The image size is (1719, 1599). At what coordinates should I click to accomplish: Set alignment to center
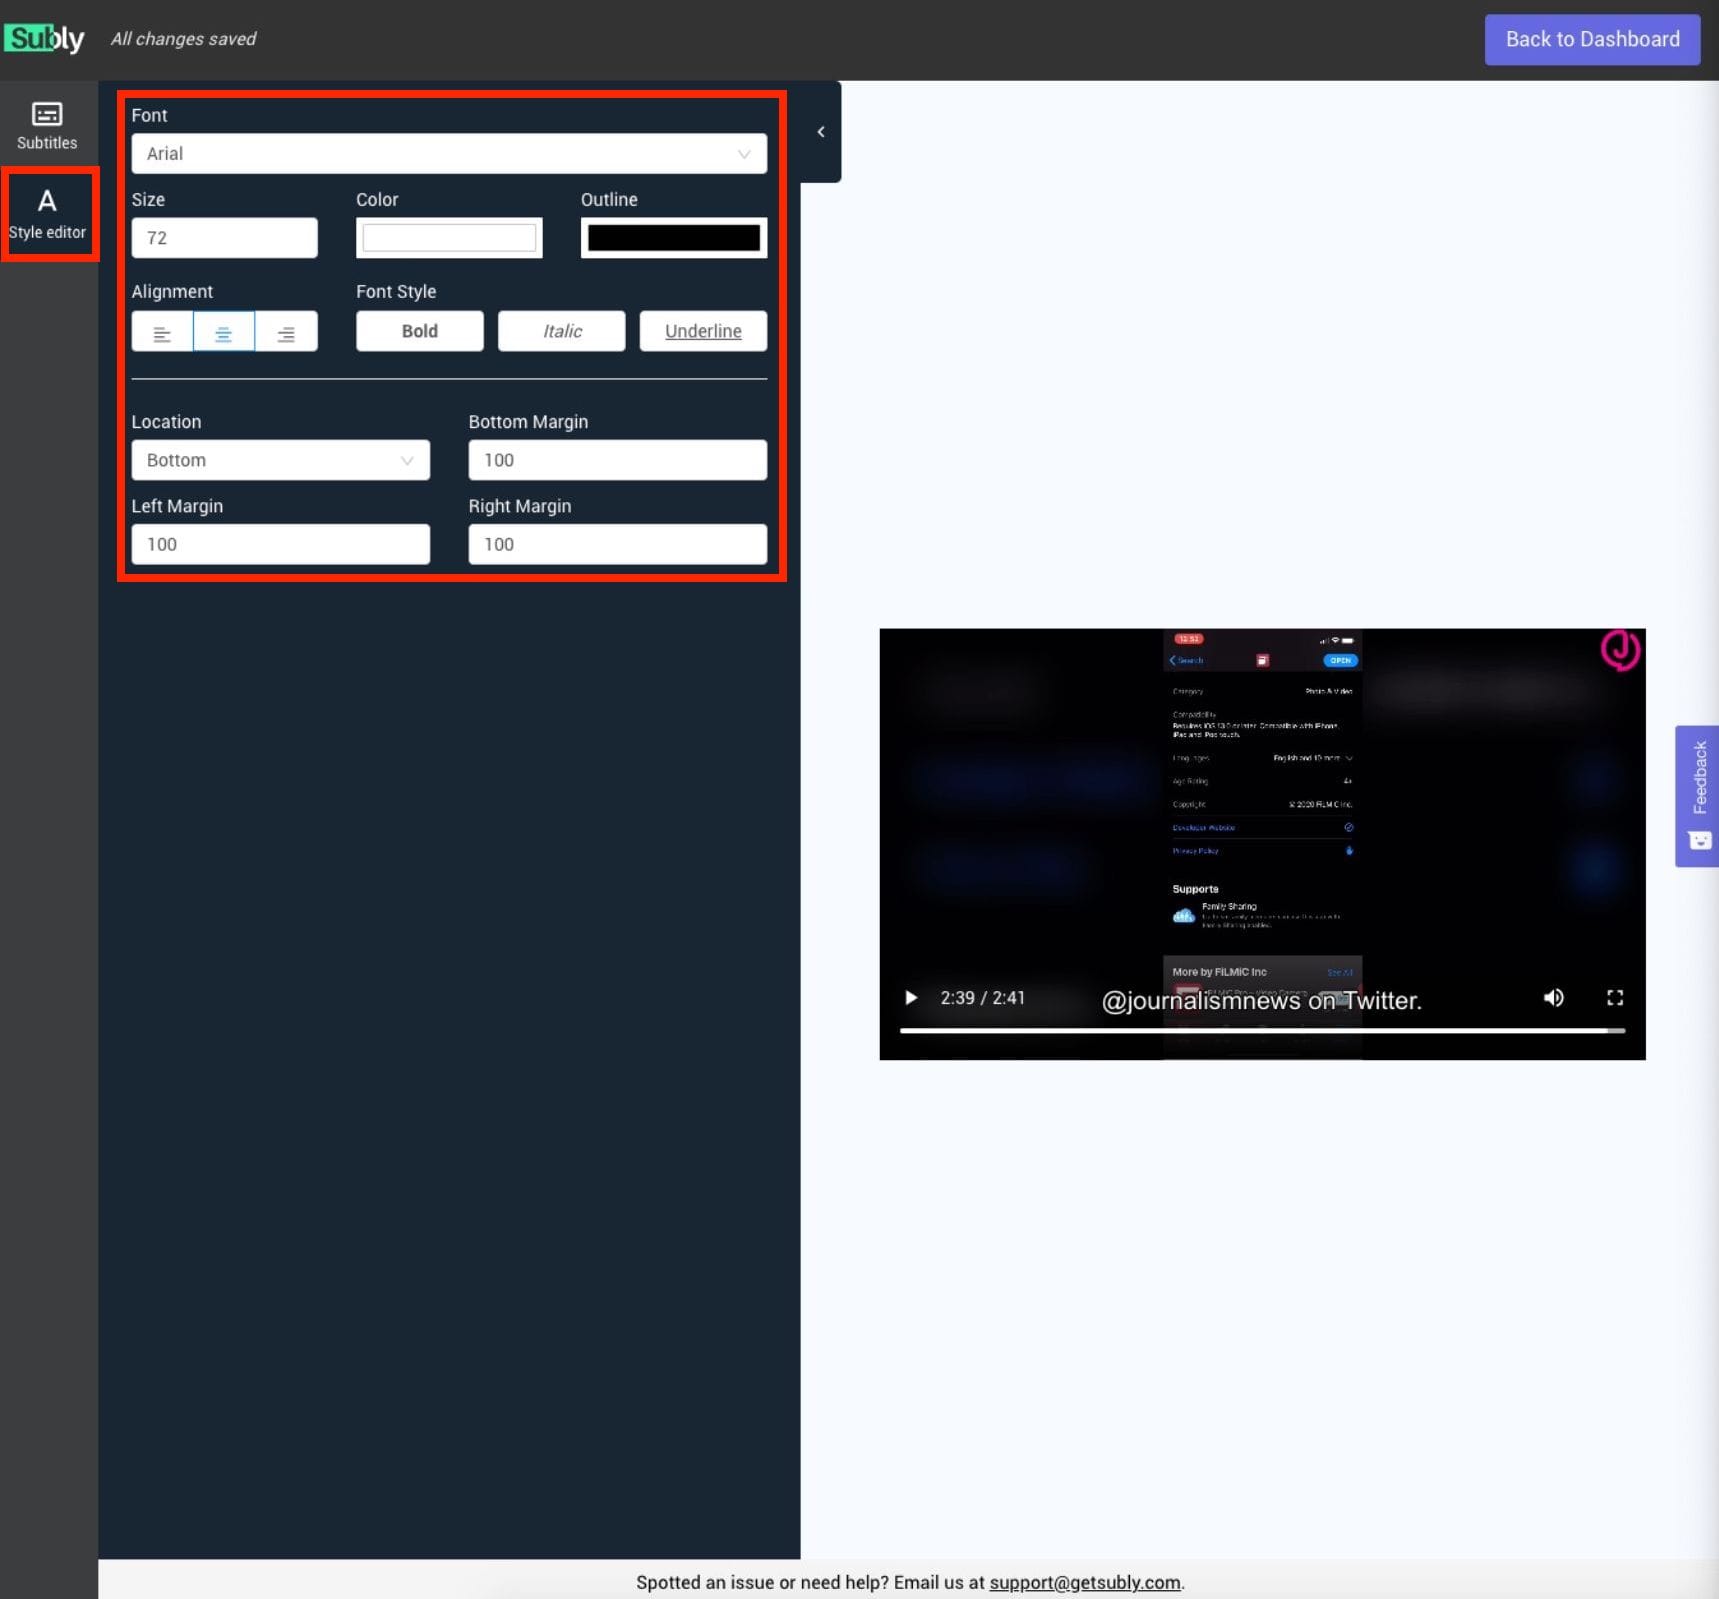coord(224,332)
